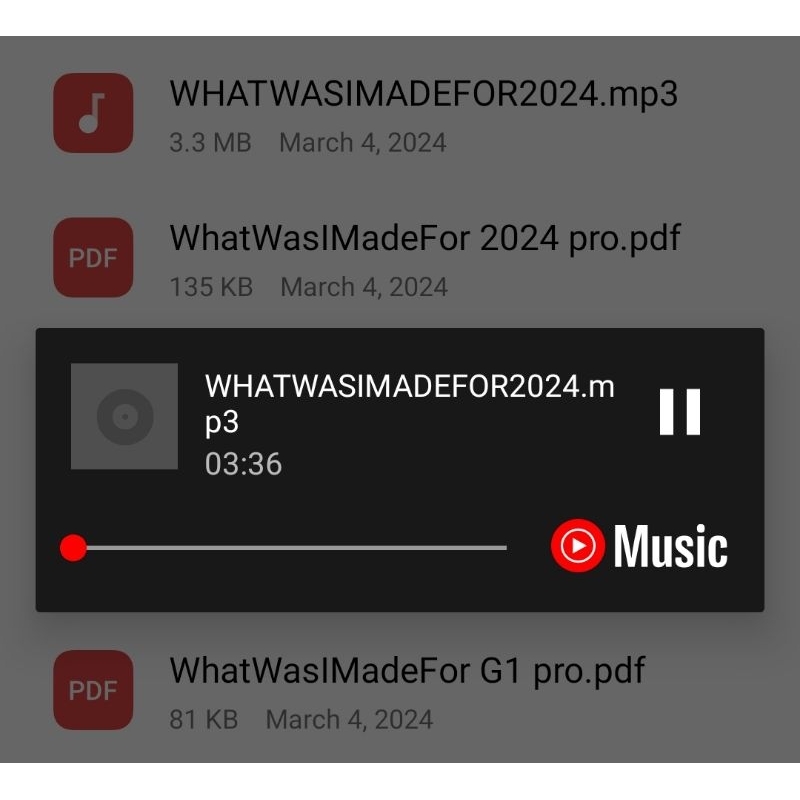800x800 pixels.
Task: Click the red music note file icon
Action: coord(93,113)
